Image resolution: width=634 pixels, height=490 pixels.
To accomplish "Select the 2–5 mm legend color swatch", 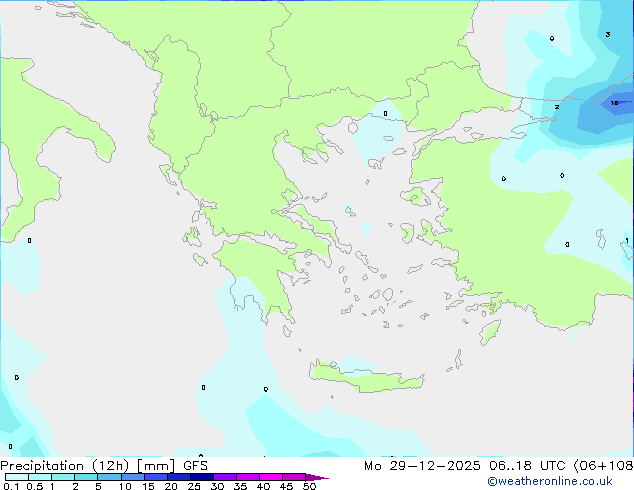I will (86, 477).
